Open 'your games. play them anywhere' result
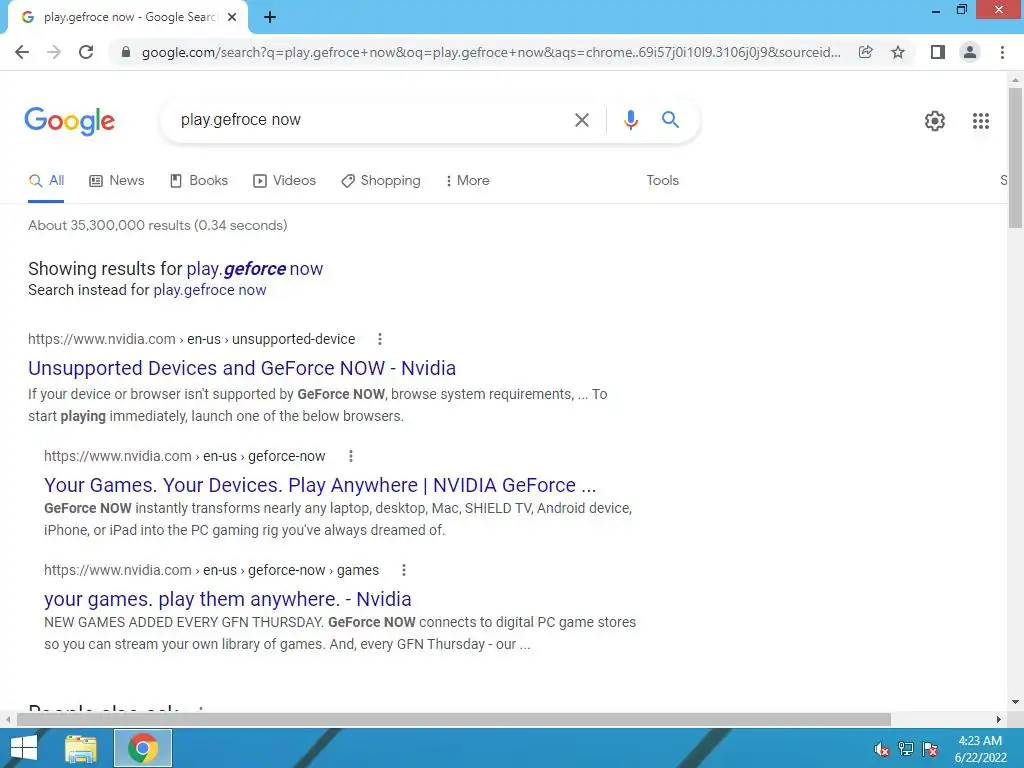The height and width of the screenshot is (768, 1024). tap(227, 600)
